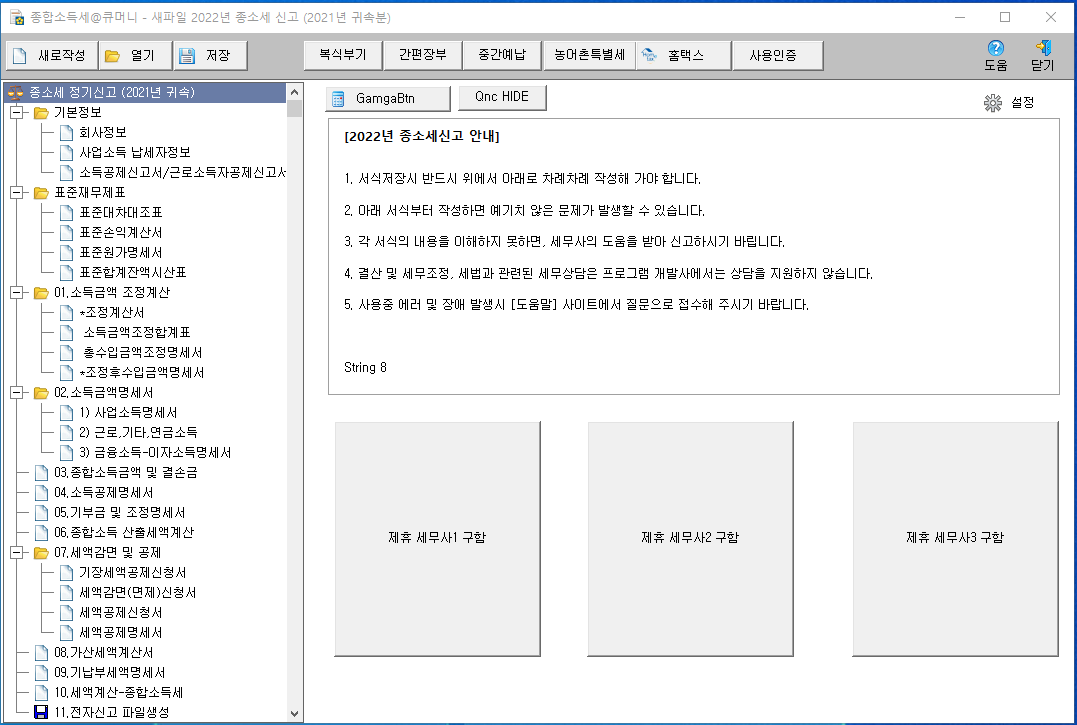Collapse the 기본정보 tree node
The width and height of the screenshot is (1077, 725).
pos(16,113)
